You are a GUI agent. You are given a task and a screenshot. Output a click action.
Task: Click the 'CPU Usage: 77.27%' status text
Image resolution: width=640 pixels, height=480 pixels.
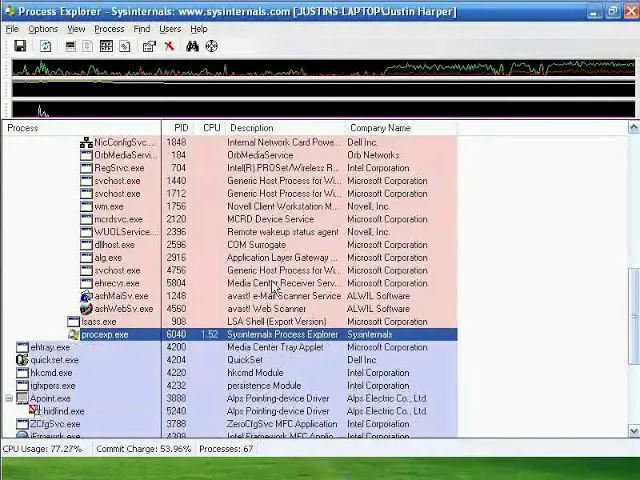[x=42, y=449]
